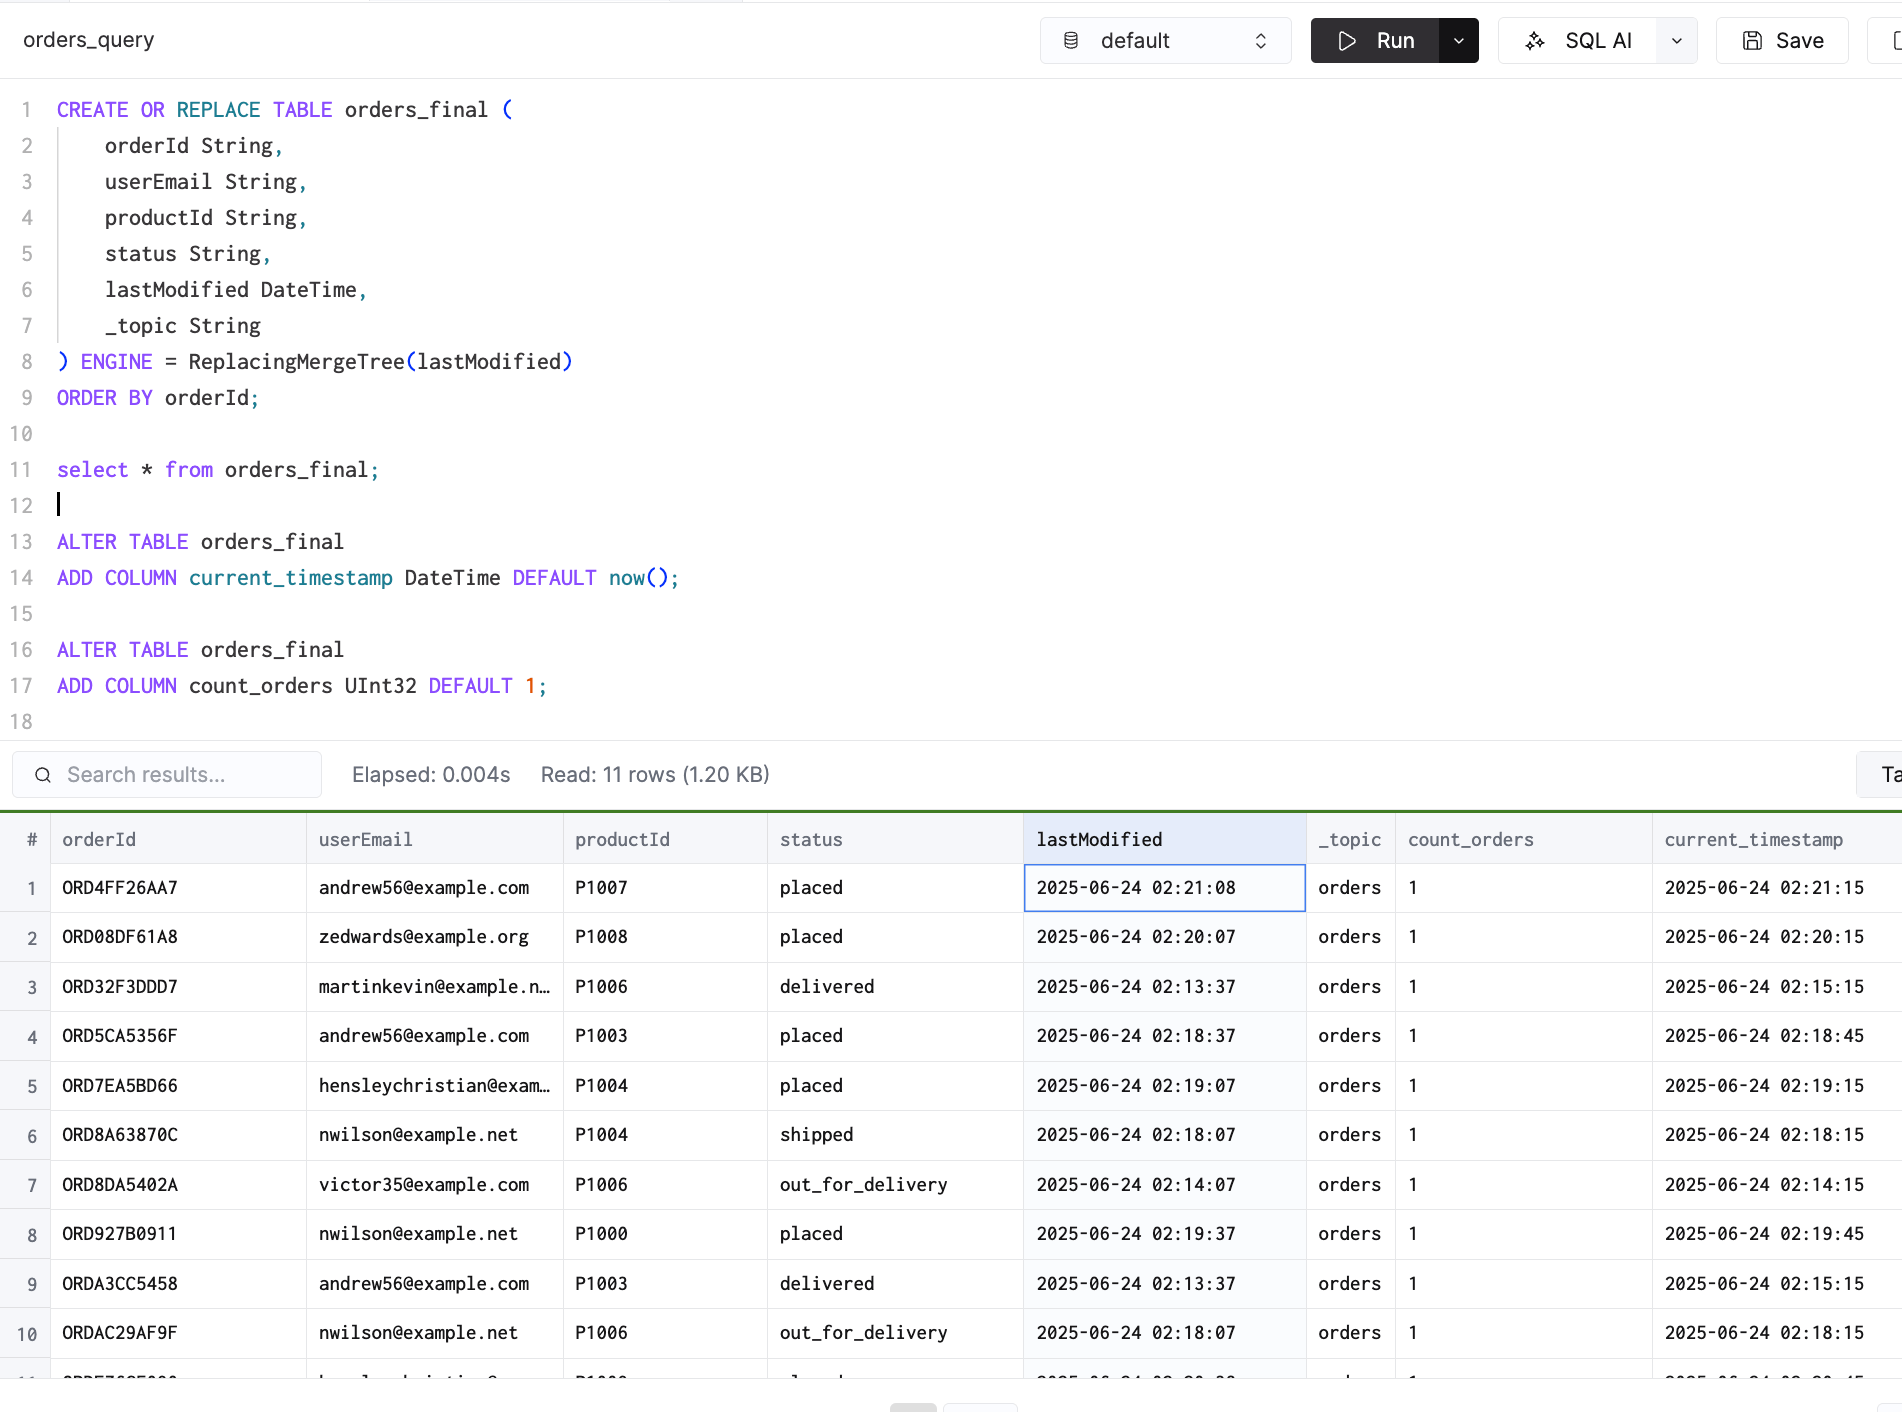Click the magnifier icon in results search
Viewport: 1902px width, 1412px height.
pos(43,775)
